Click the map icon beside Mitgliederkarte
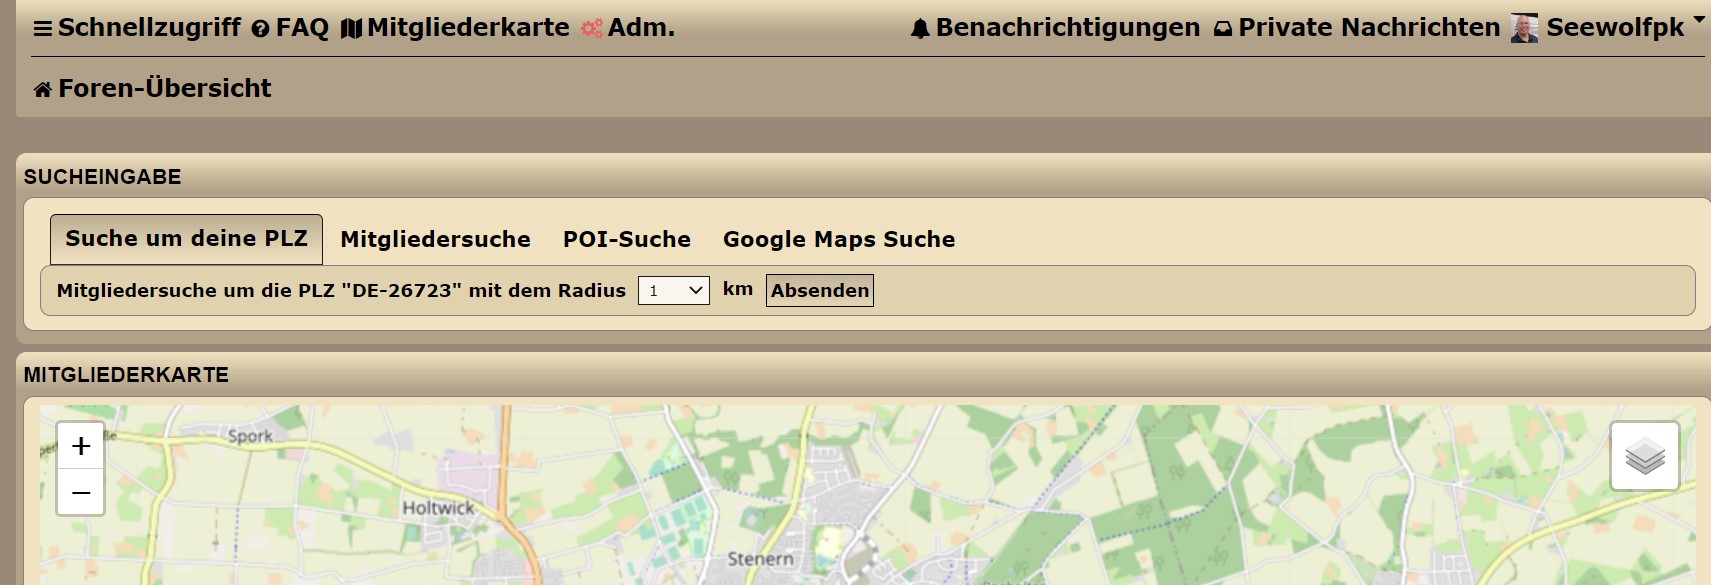This screenshot has width=1711, height=585. click(351, 29)
